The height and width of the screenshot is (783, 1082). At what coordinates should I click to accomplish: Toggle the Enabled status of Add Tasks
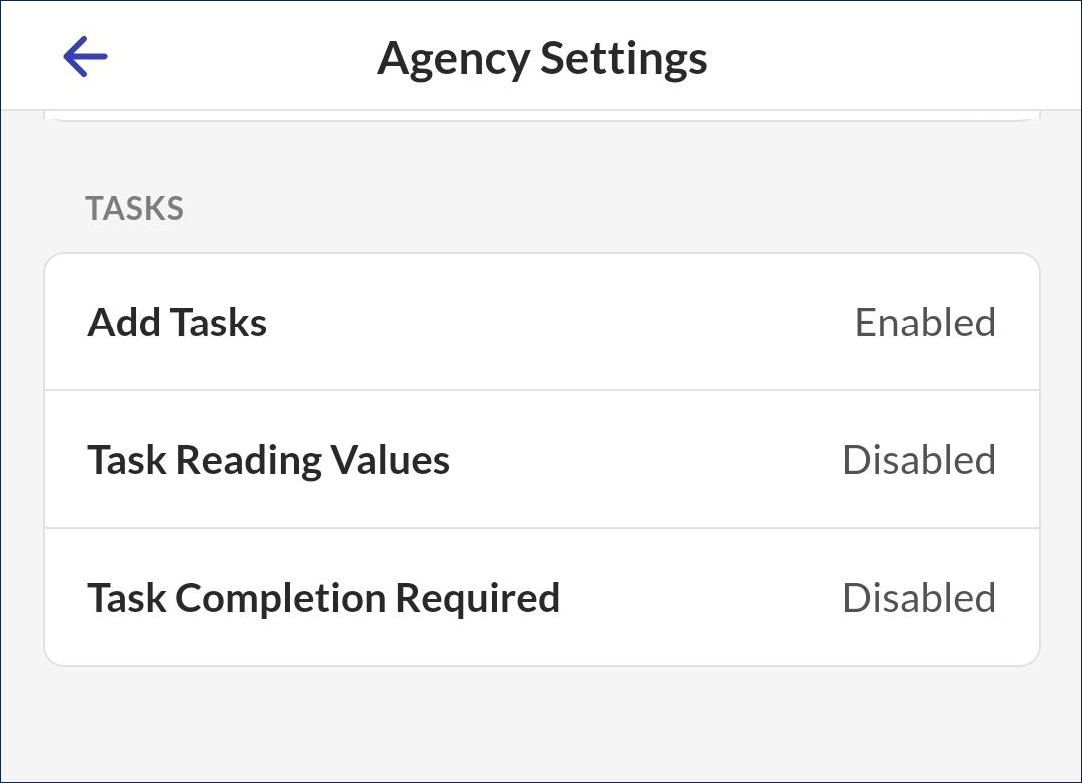coord(925,323)
